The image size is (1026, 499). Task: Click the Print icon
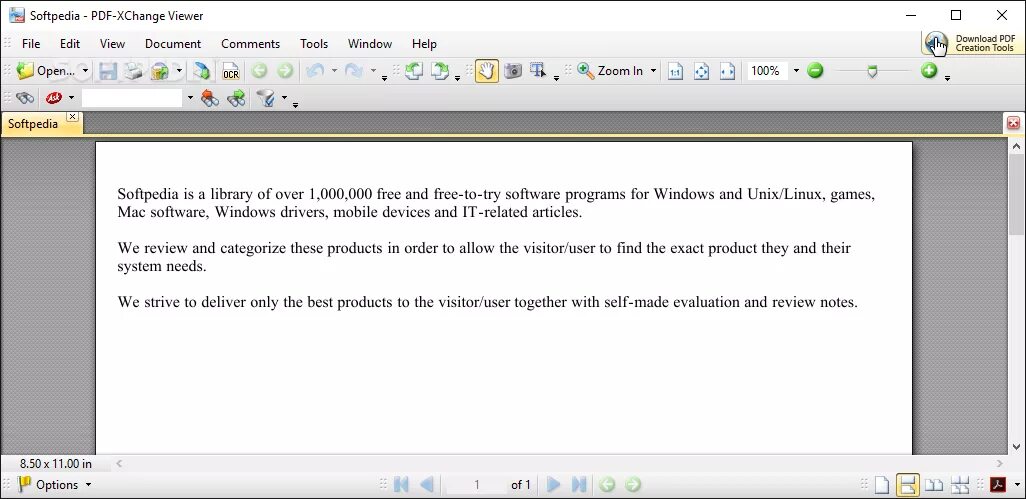point(133,71)
